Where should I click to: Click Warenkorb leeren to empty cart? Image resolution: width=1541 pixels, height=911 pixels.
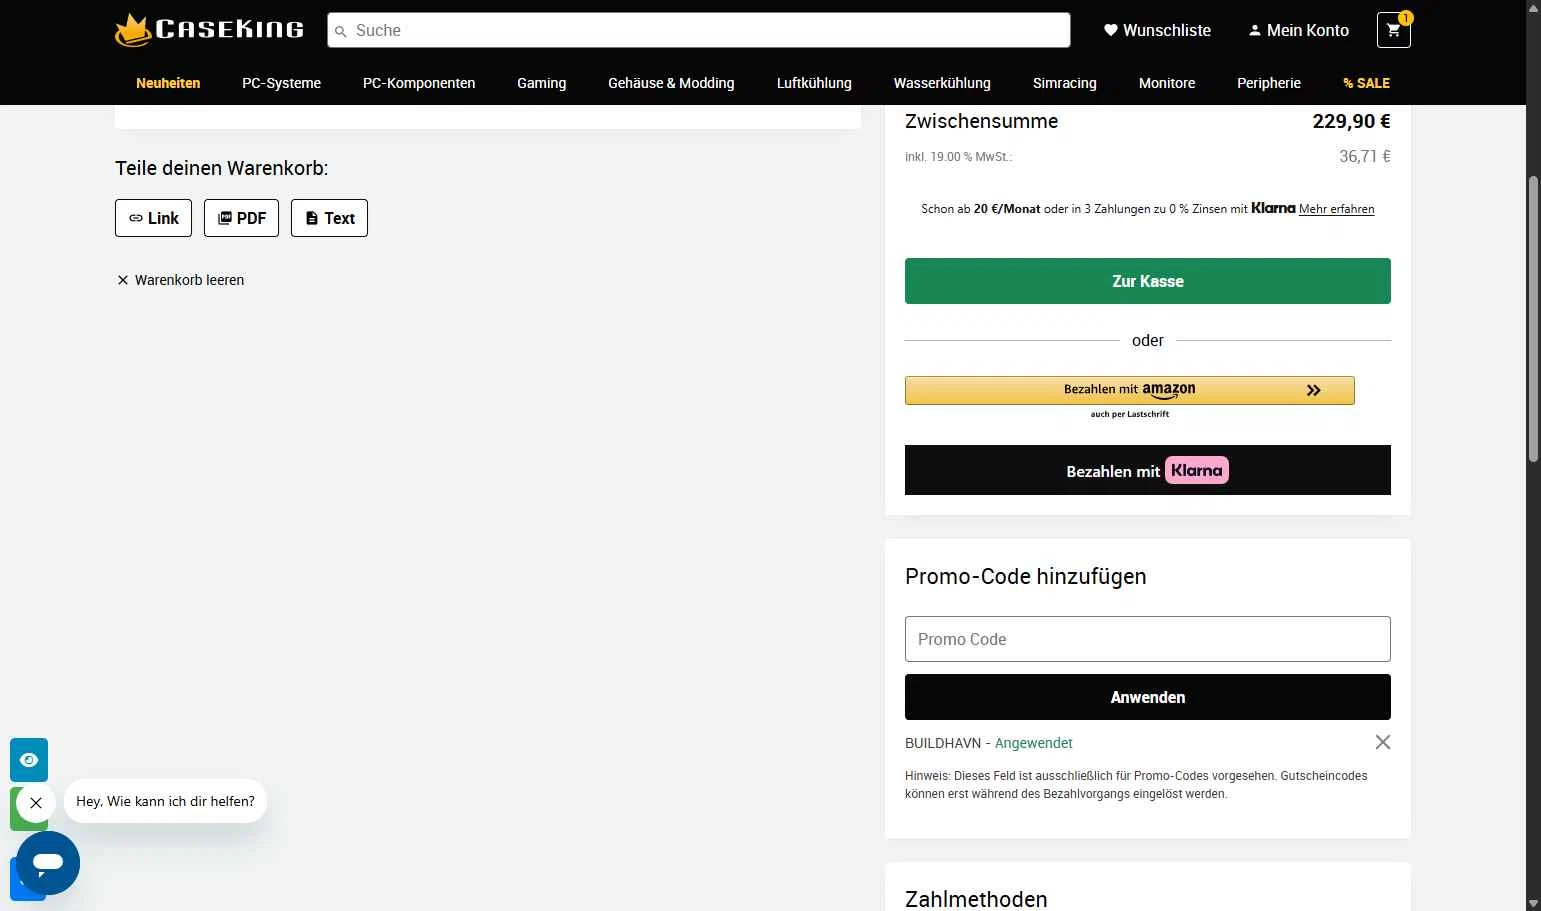[x=180, y=280]
